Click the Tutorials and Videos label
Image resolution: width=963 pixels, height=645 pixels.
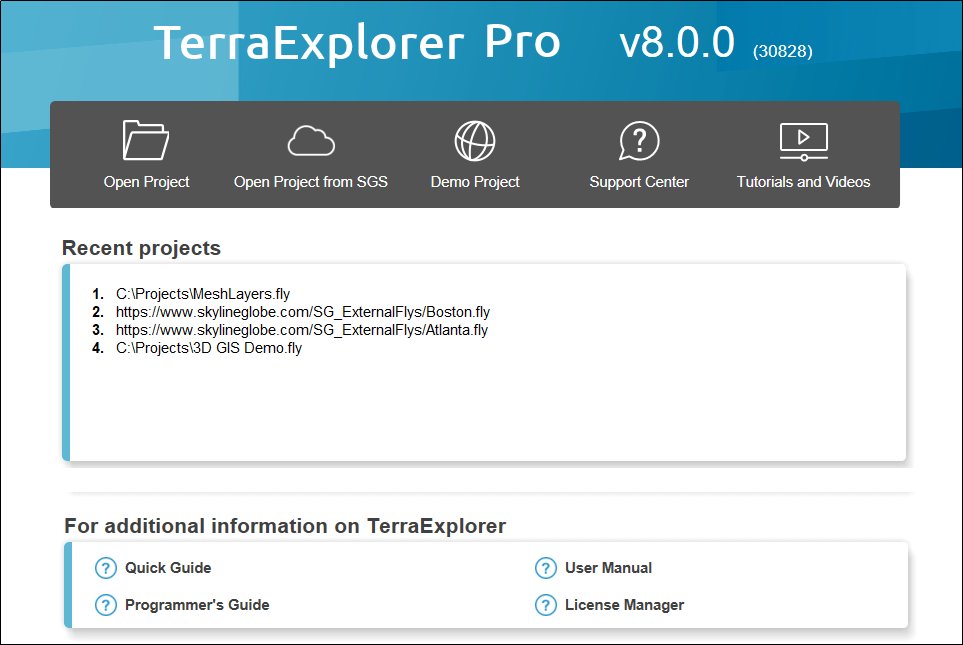(x=803, y=182)
